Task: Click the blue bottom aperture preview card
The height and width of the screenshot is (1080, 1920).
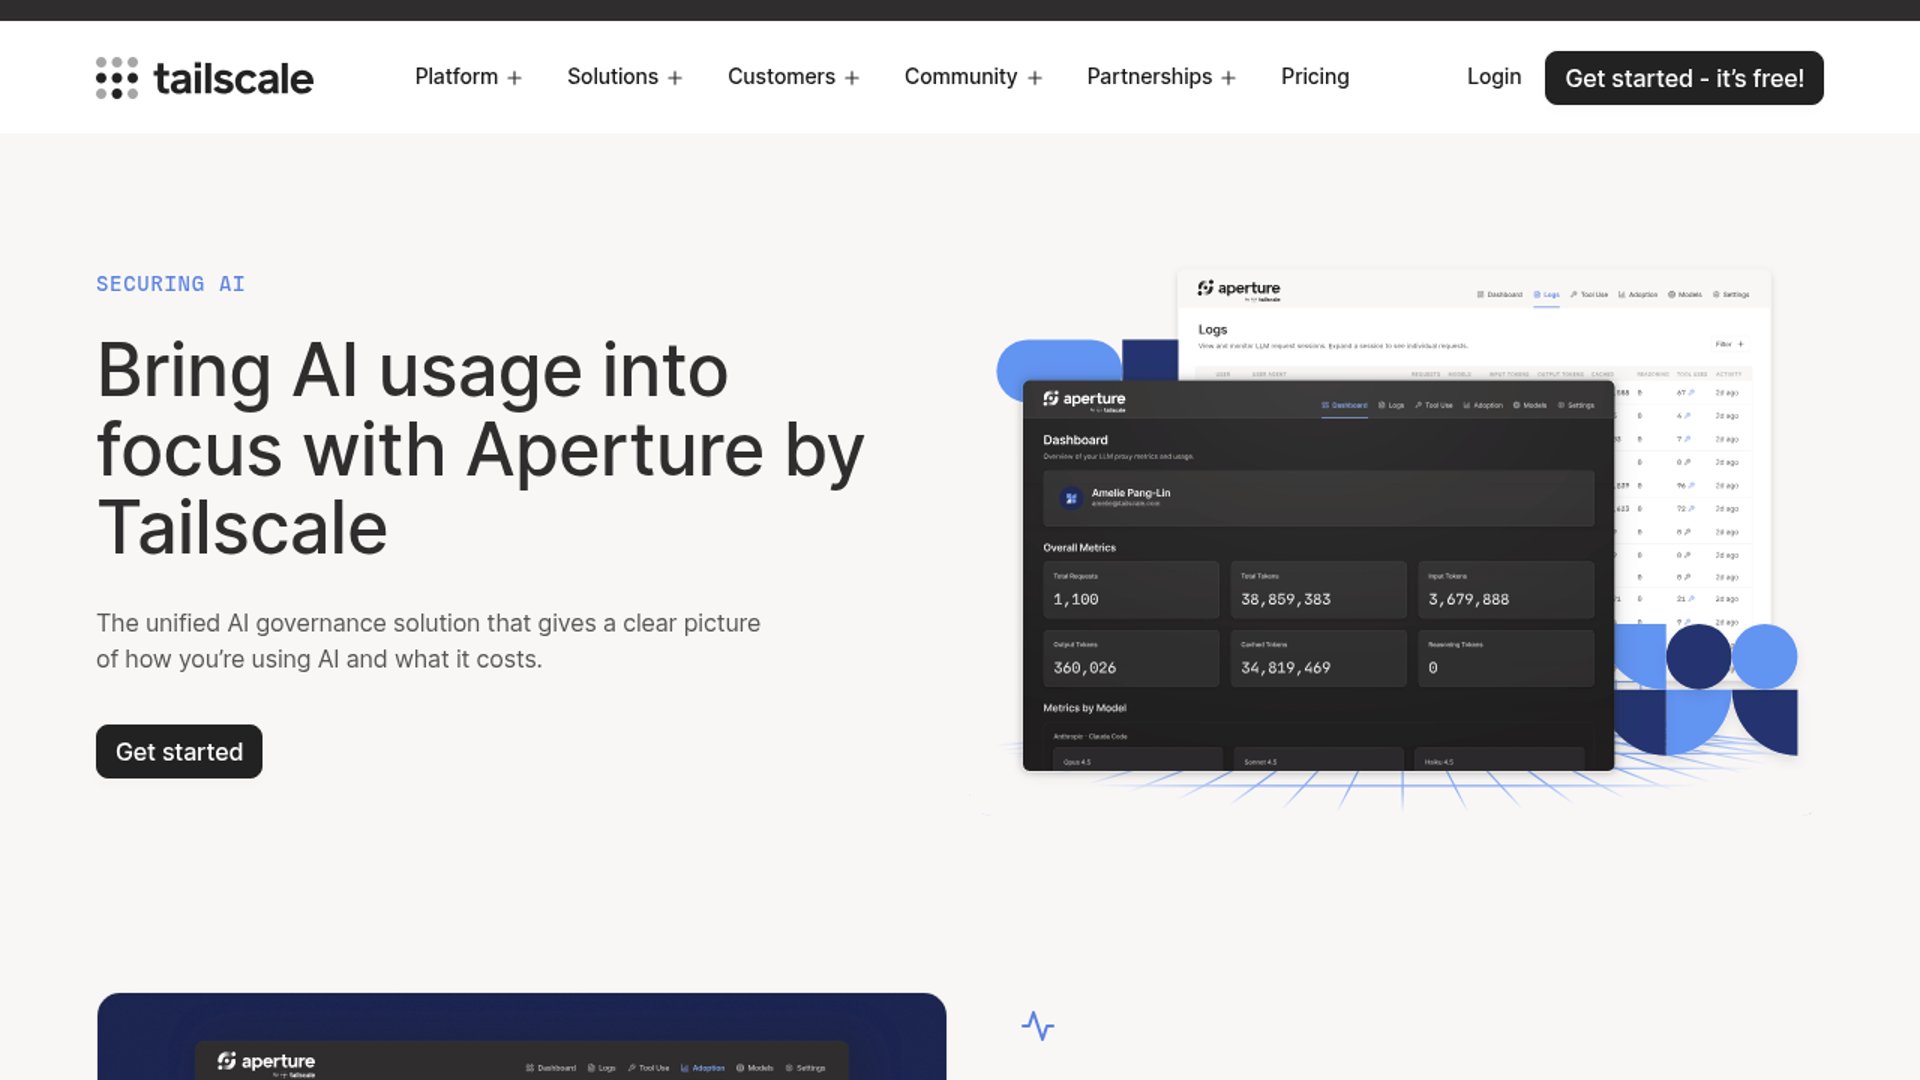Action: (x=522, y=1036)
